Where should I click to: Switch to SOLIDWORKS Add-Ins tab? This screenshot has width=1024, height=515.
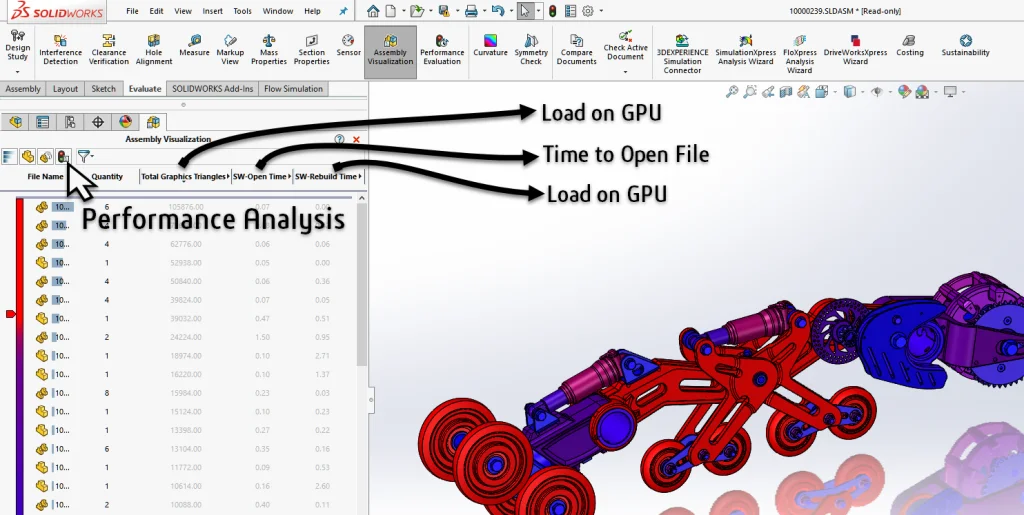click(x=212, y=89)
